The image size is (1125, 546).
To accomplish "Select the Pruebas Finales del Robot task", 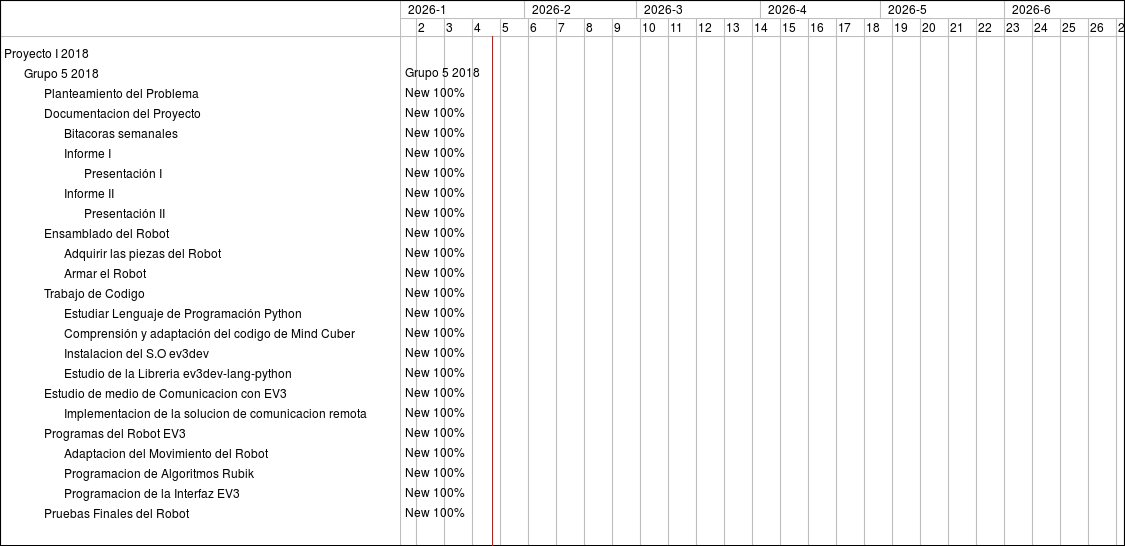I will coord(116,514).
